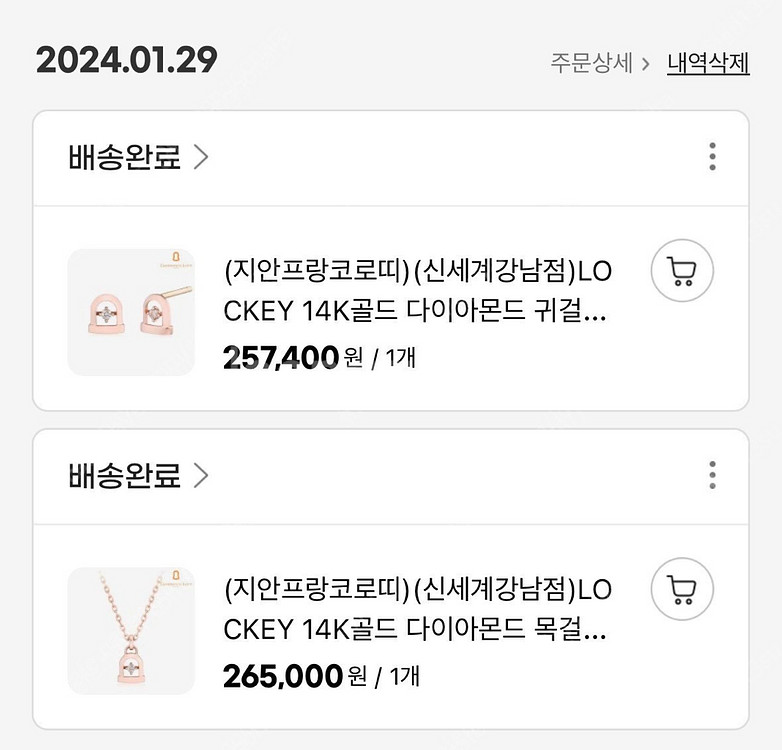
Task: Add the LOCKEY necklace to cart
Action: click(682, 591)
